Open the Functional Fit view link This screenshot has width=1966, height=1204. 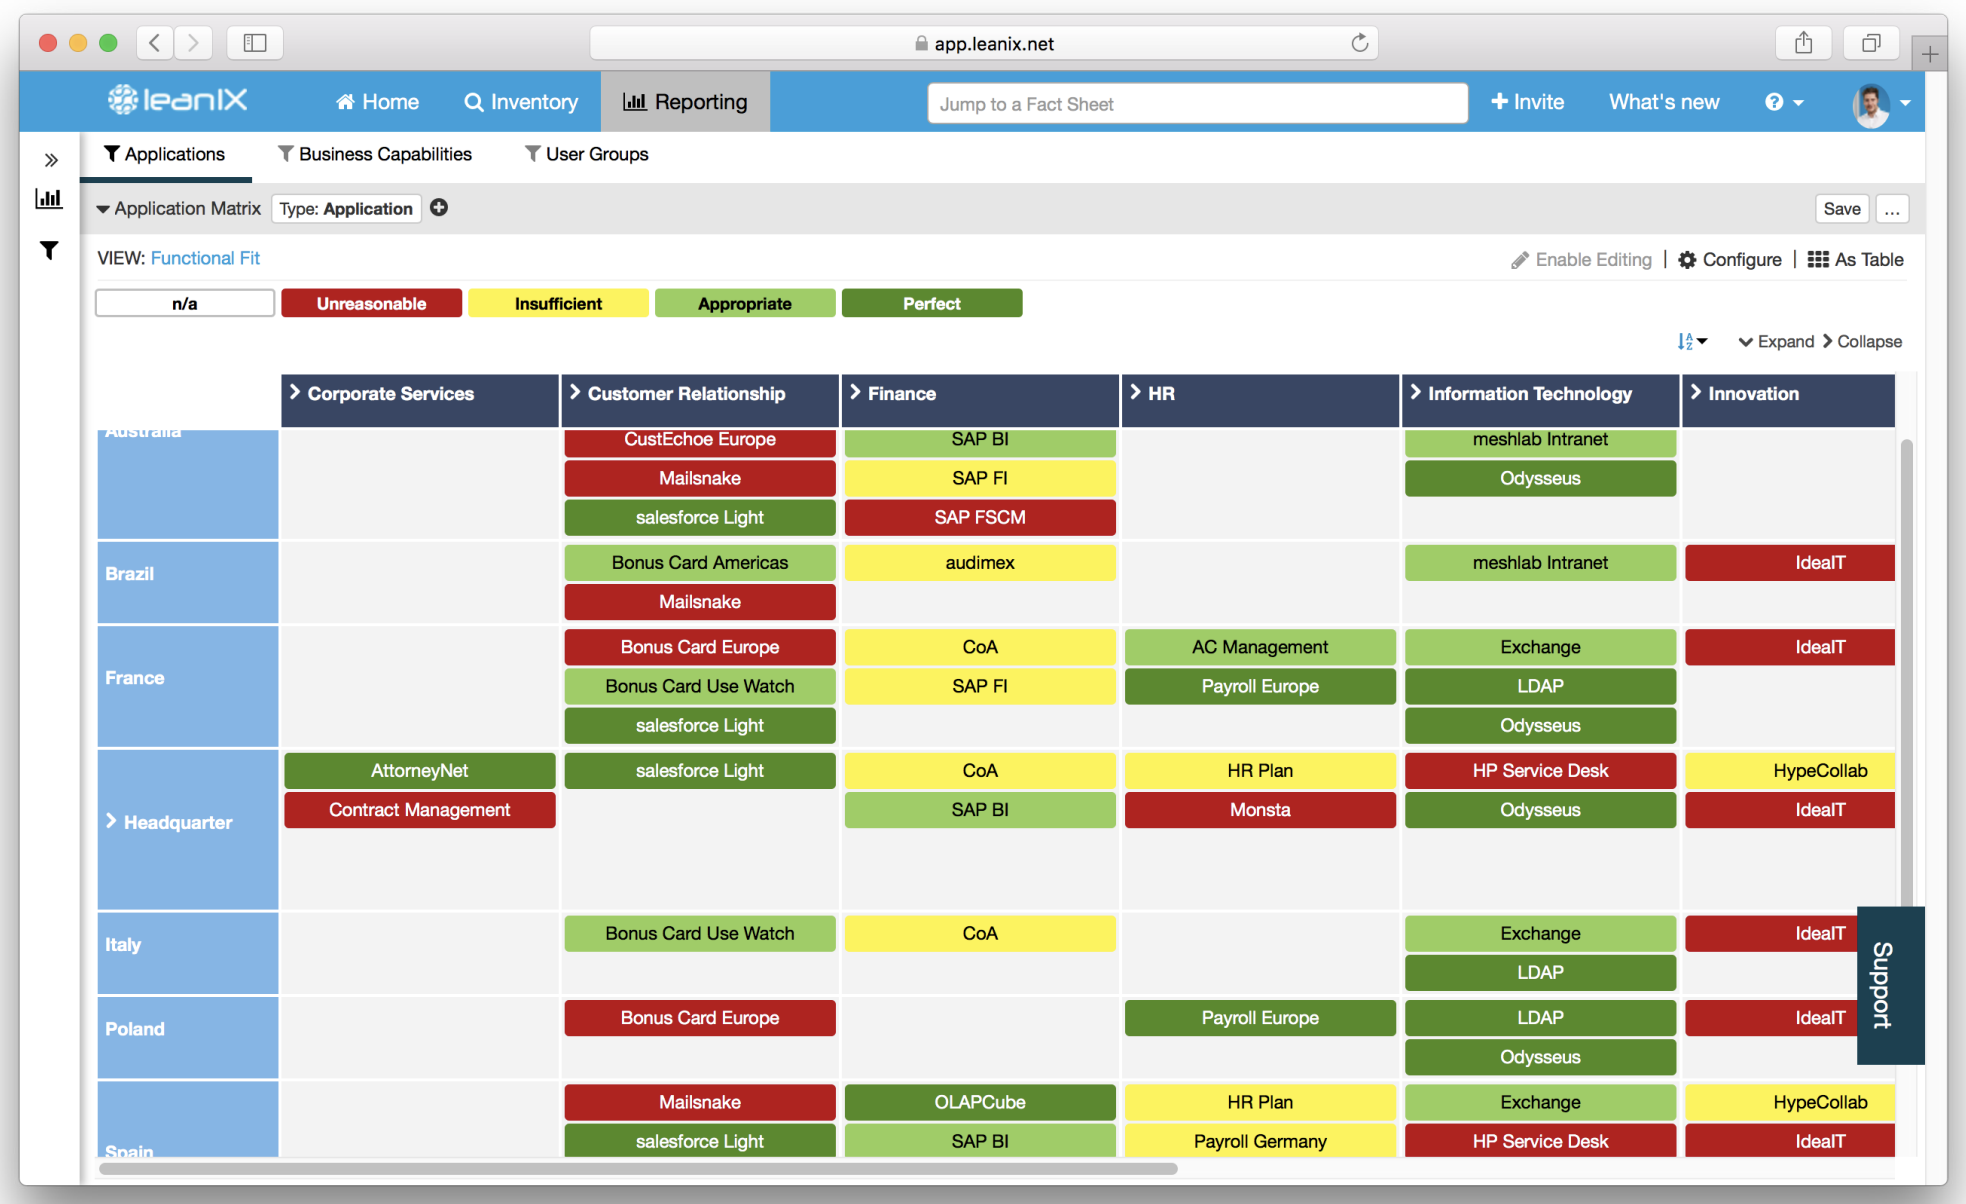click(205, 258)
